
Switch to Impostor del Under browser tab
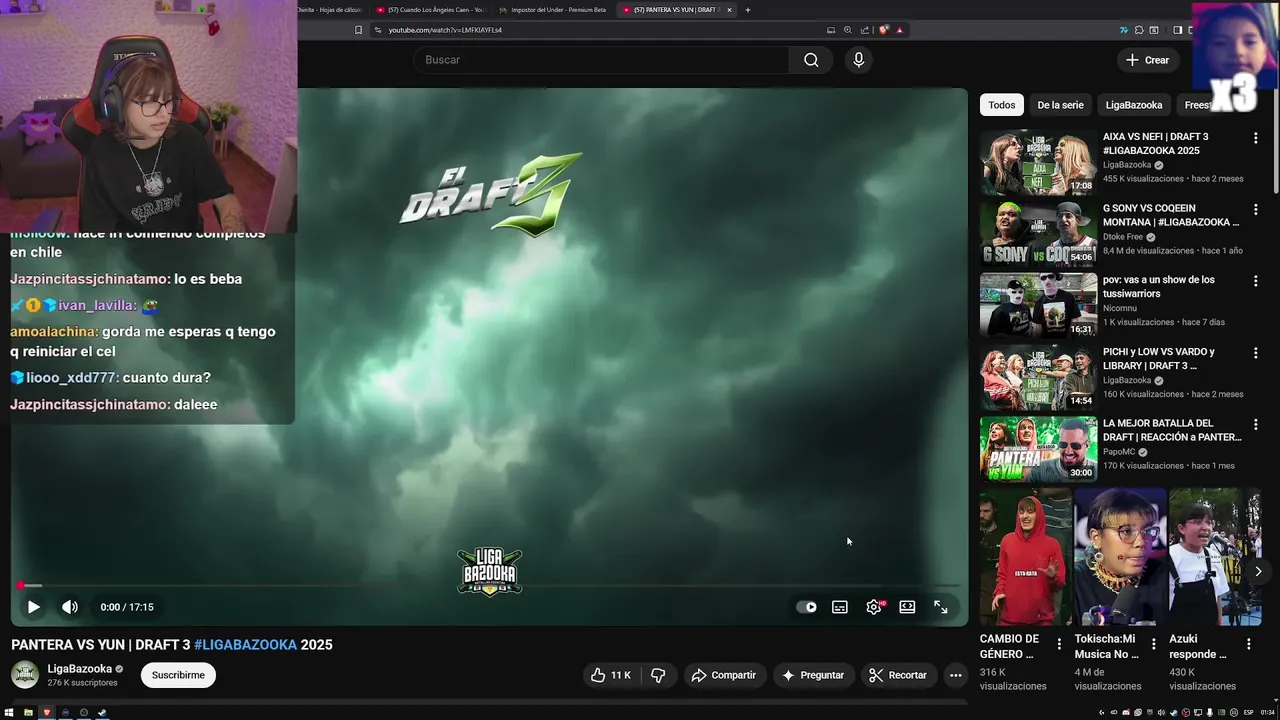click(x=553, y=10)
